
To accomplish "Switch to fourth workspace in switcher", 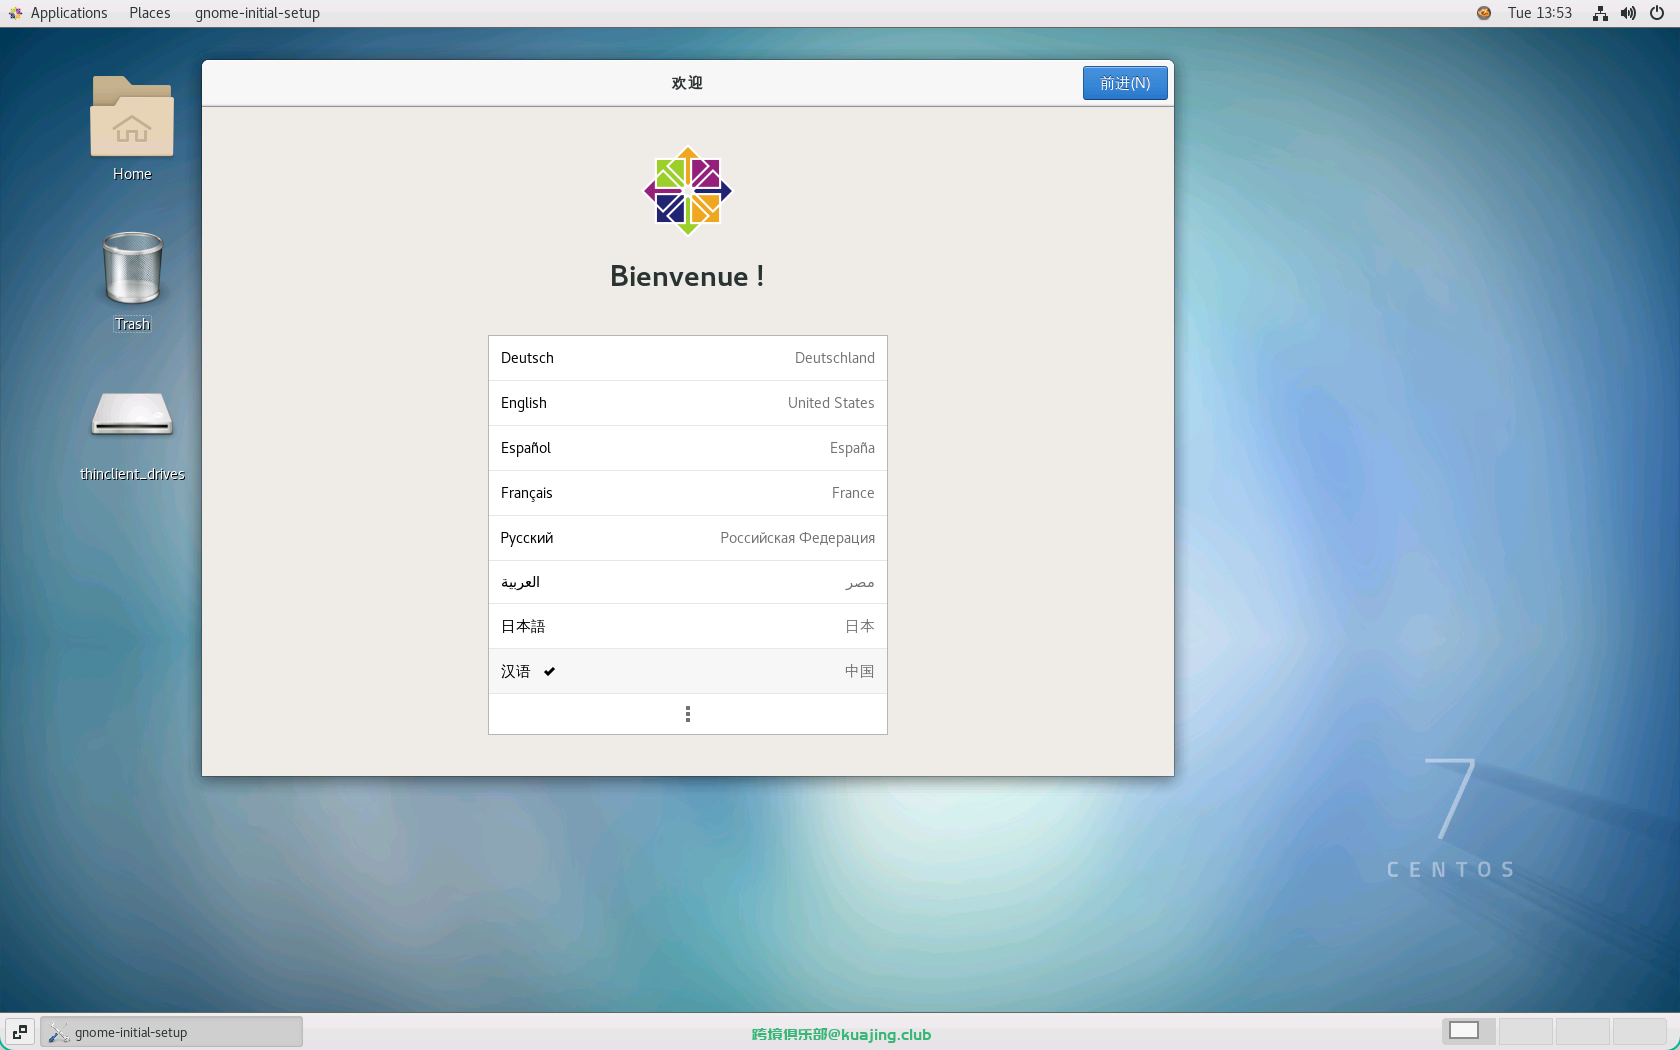I will pyautogui.click(x=1640, y=1031).
